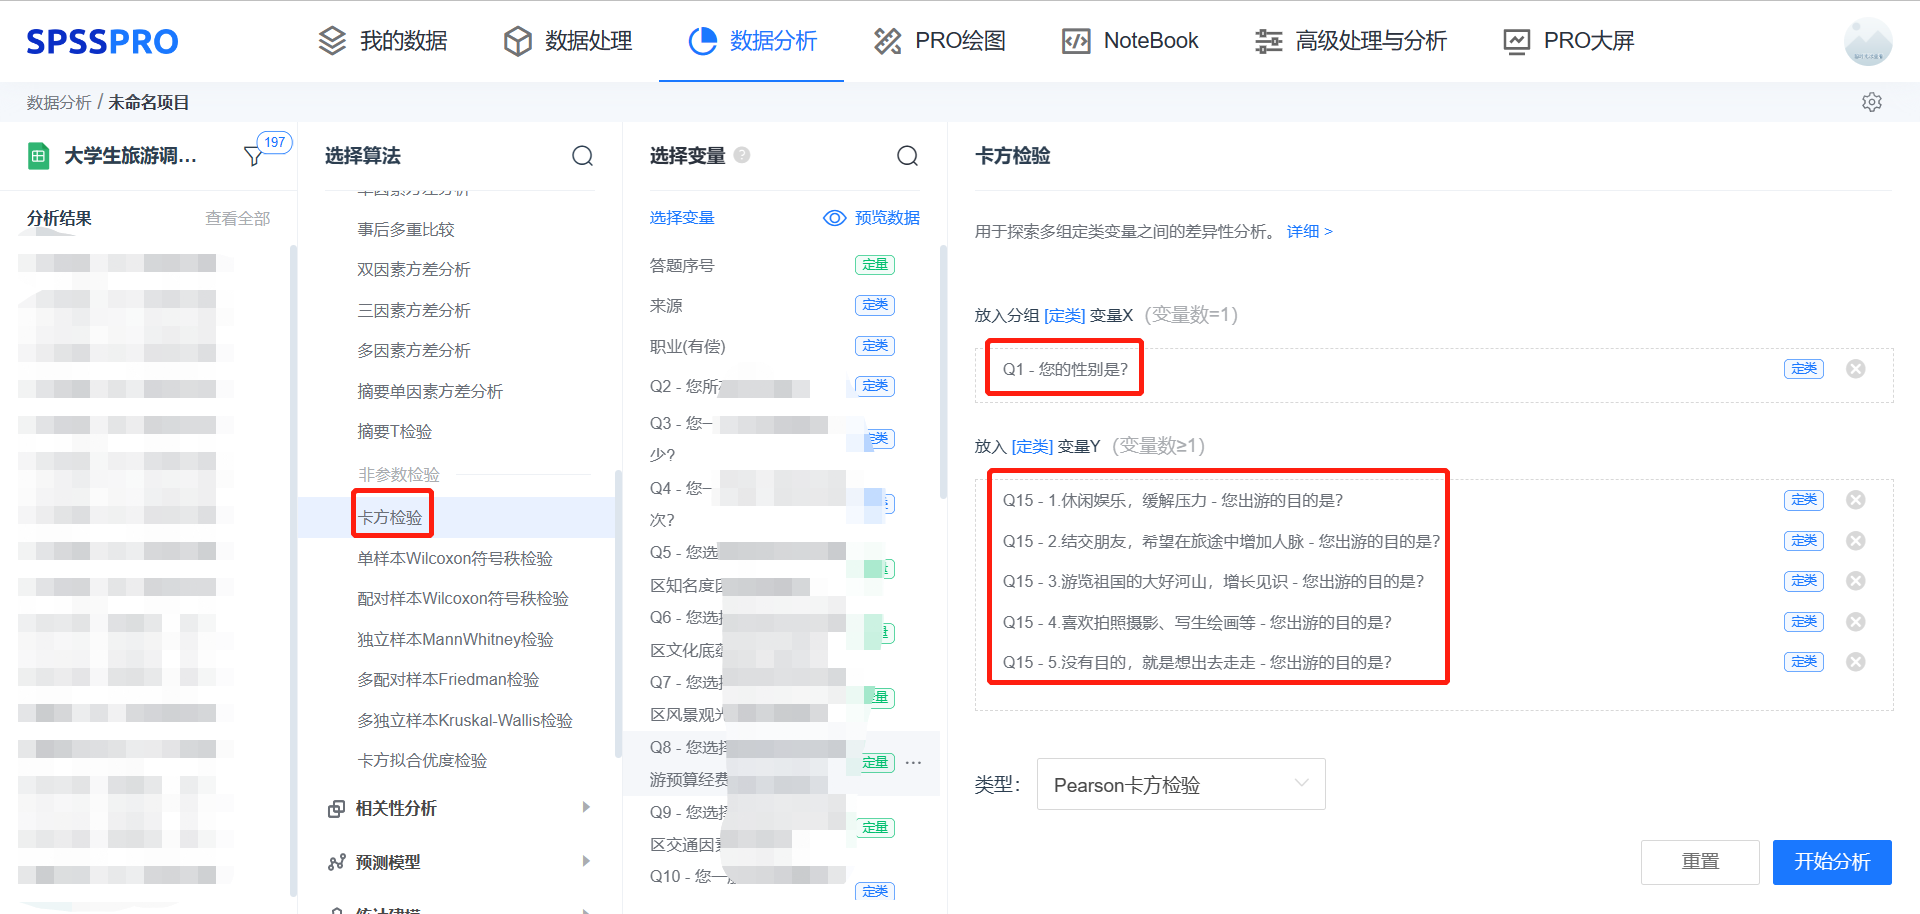Click the algorithm list scrollbar
The height and width of the screenshot is (914, 1920).
click(x=618, y=612)
